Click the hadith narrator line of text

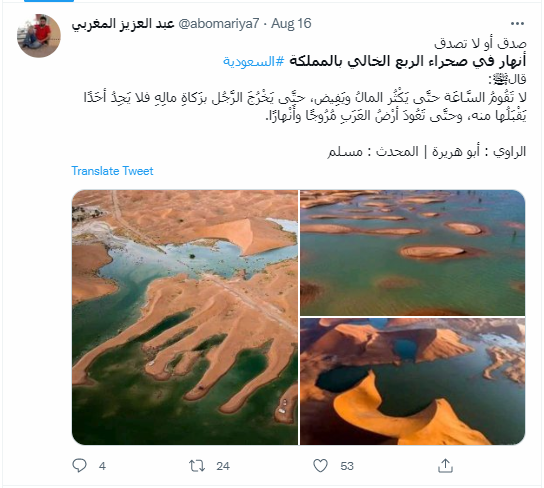click(427, 152)
